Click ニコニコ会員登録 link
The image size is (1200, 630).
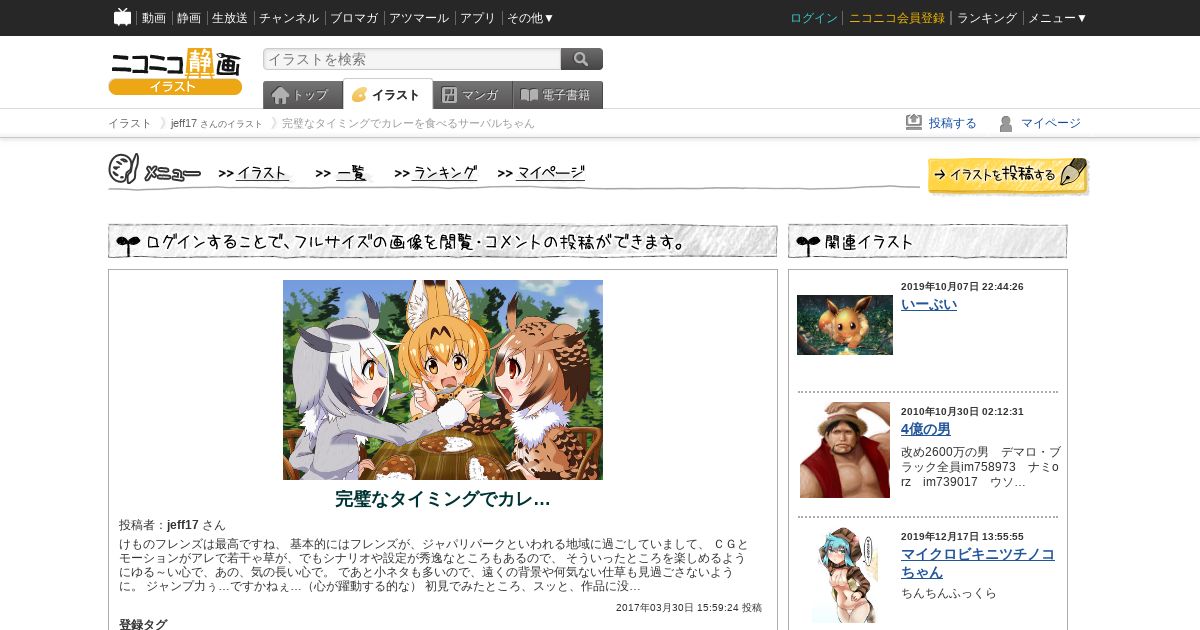click(x=897, y=18)
